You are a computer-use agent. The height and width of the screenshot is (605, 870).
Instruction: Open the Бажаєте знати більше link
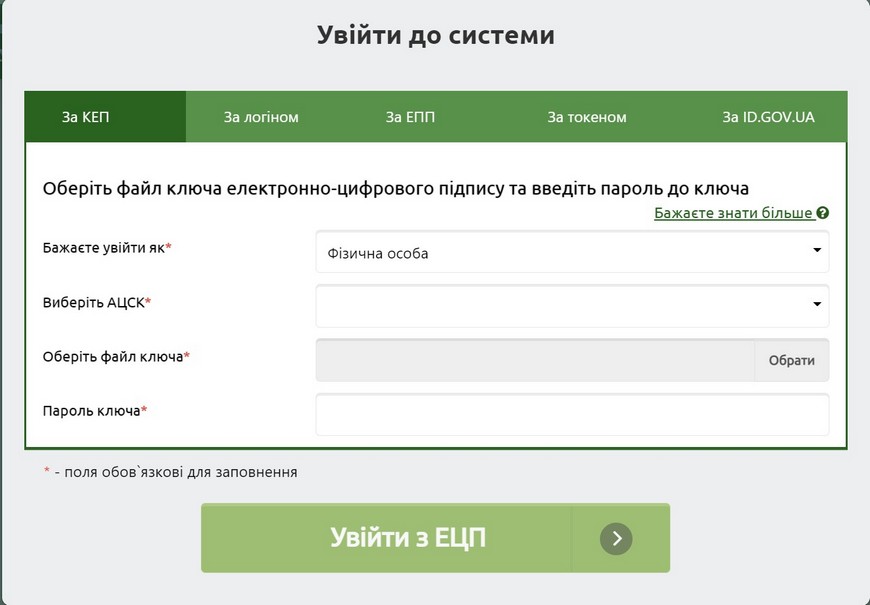pos(733,213)
